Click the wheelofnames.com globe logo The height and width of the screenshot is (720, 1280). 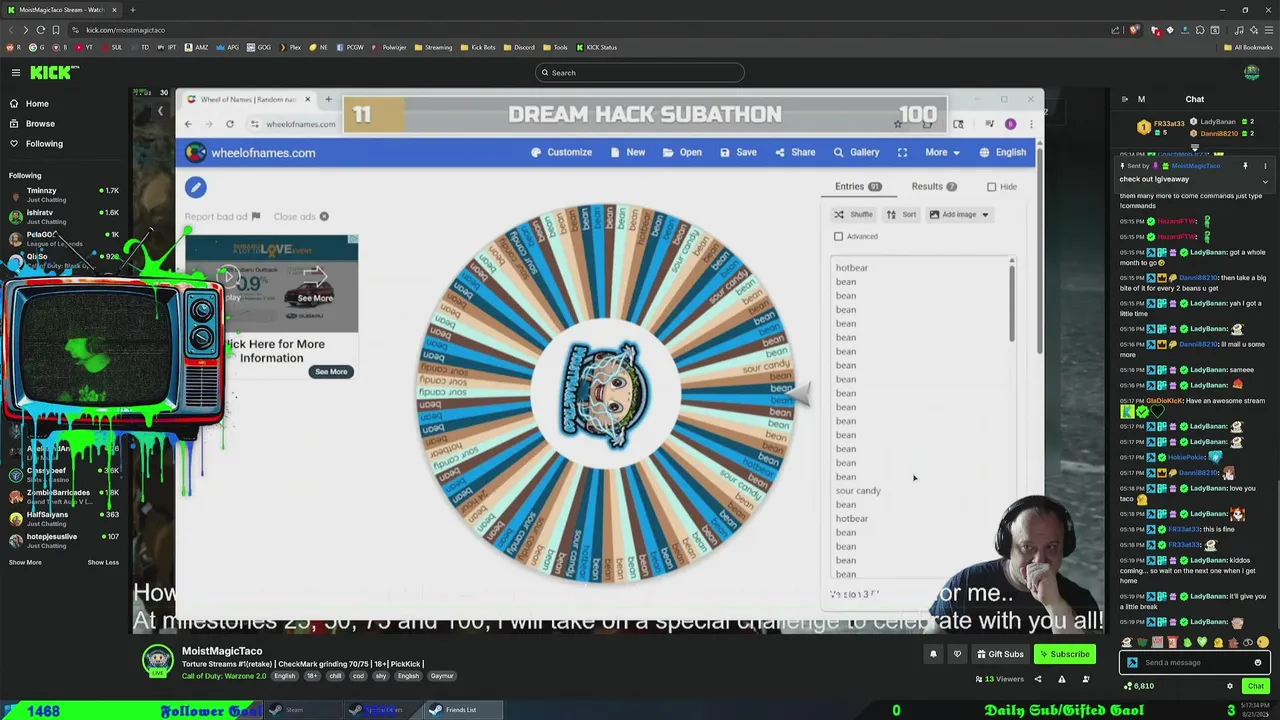coord(196,152)
